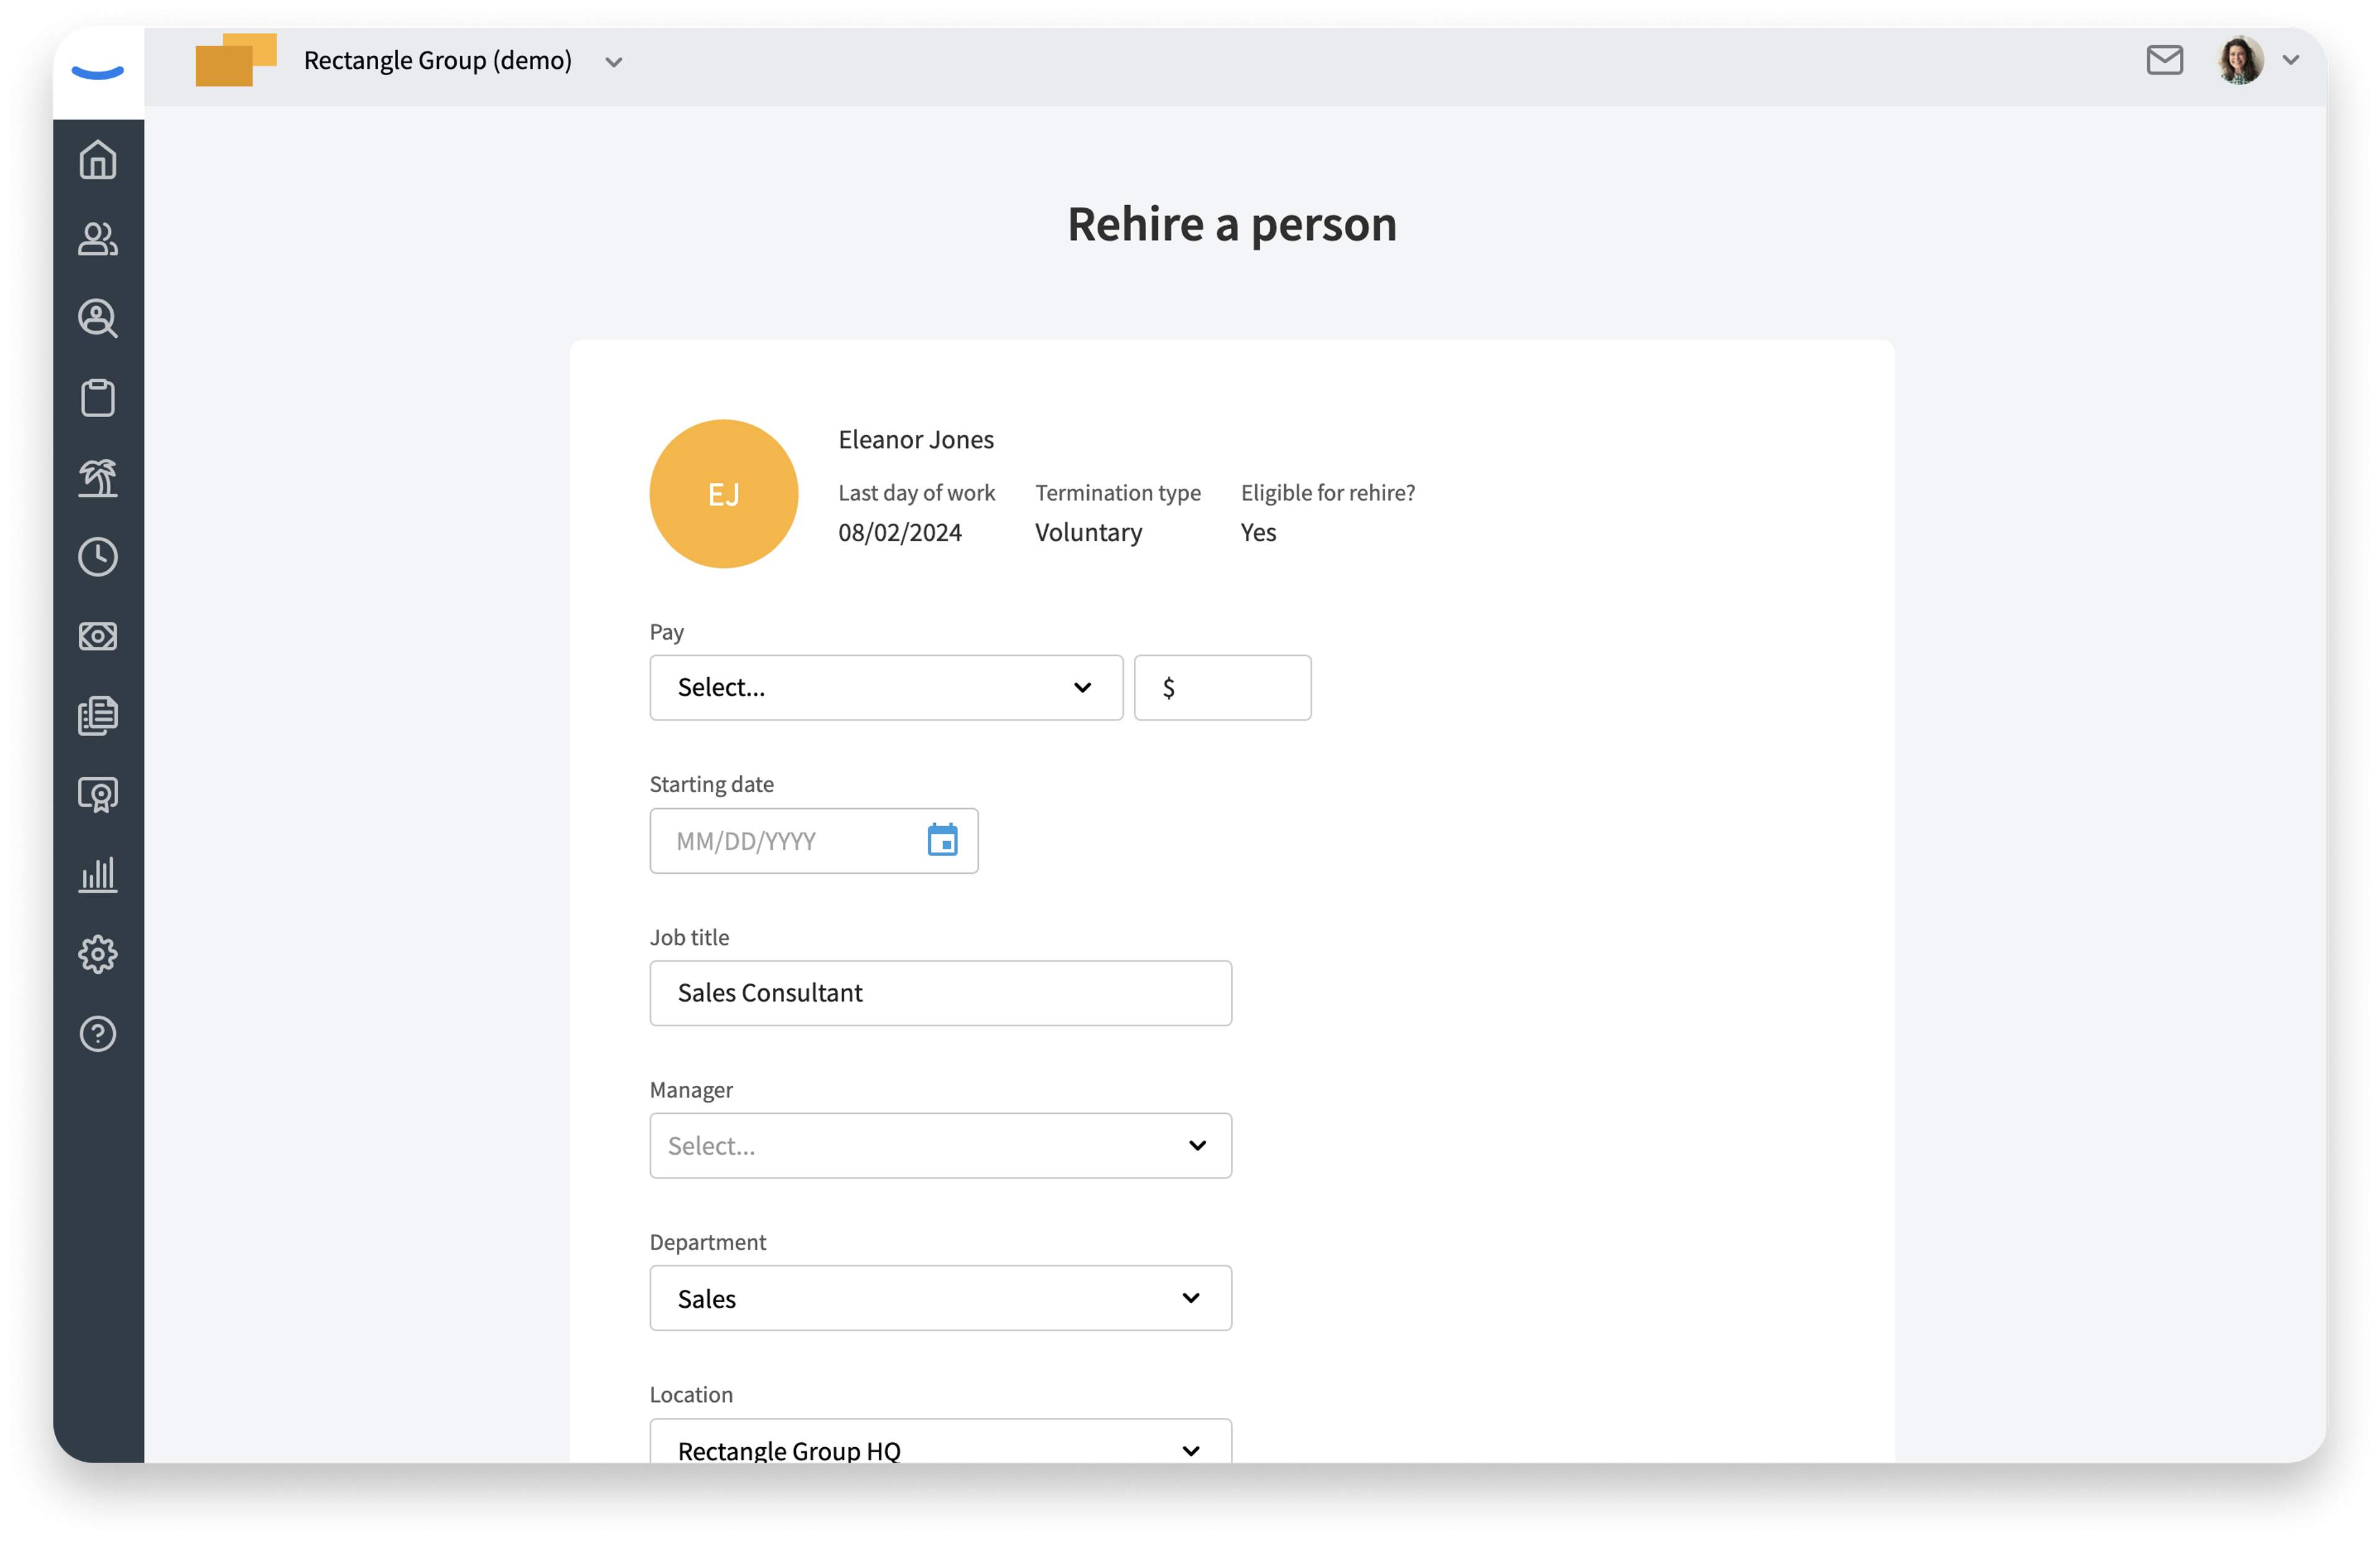Click the dollar pay amount field

click(x=1222, y=687)
